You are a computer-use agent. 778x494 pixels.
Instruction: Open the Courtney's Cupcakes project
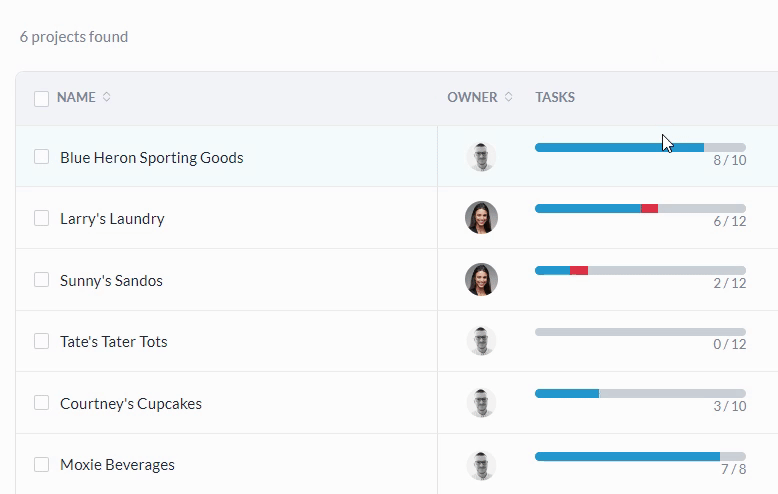click(x=131, y=404)
